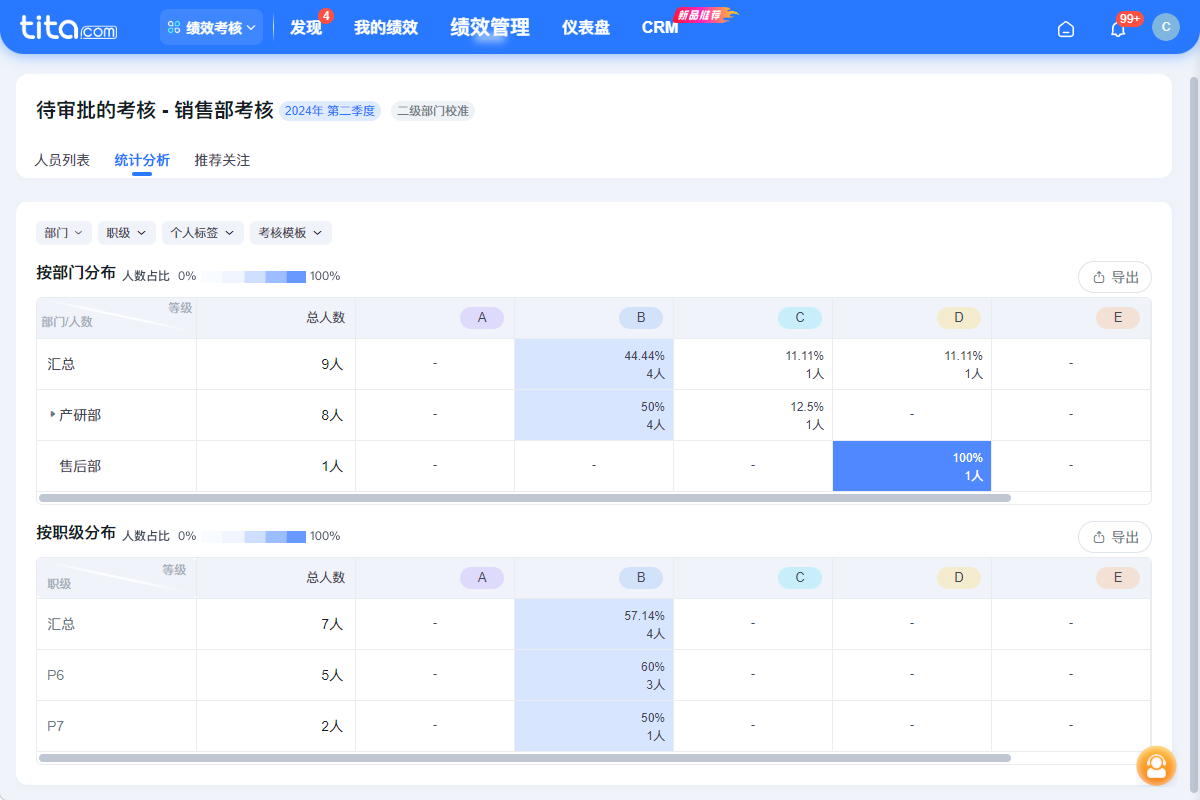
Task: Click grade A badge in department table
Action: click(x=482, y=318)
